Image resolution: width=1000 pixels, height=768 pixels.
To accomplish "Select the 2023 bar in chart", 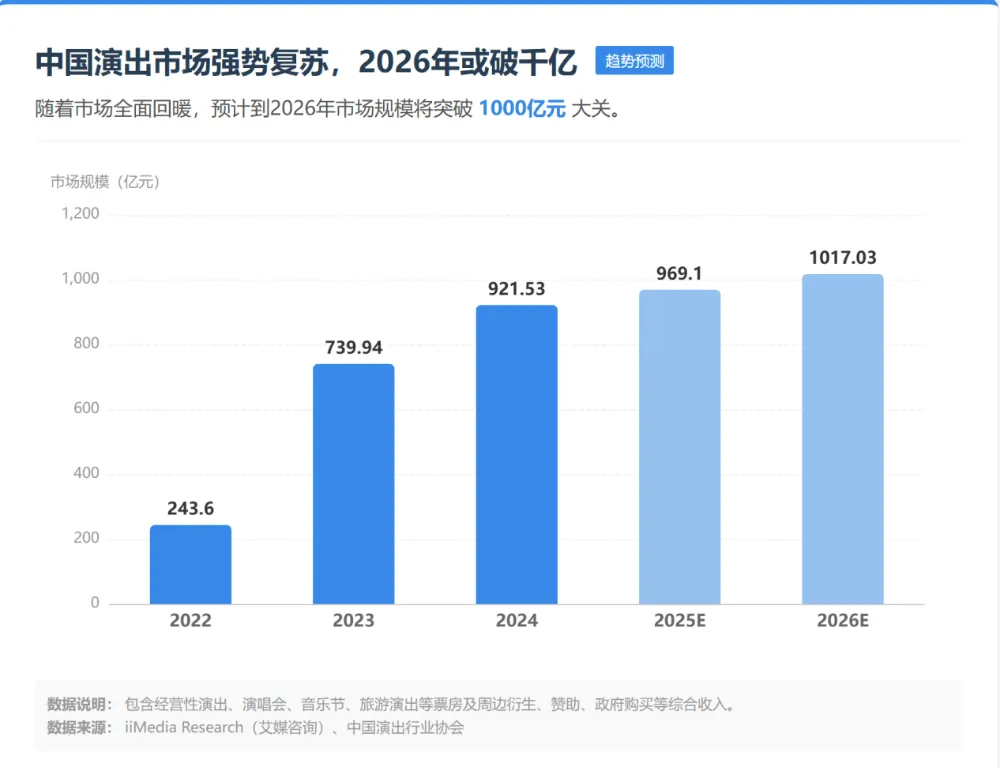I will pyautogui.click(x=353, y=484).
